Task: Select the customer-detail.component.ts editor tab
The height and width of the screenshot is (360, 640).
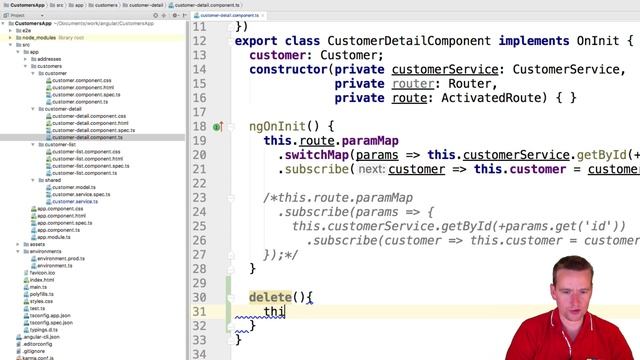Action: [229, 16]
